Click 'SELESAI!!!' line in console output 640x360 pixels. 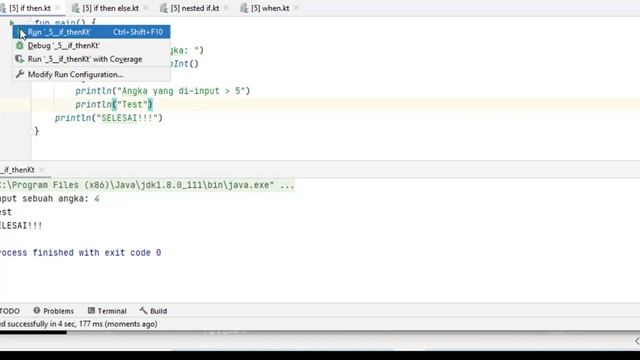click(21, 225)
